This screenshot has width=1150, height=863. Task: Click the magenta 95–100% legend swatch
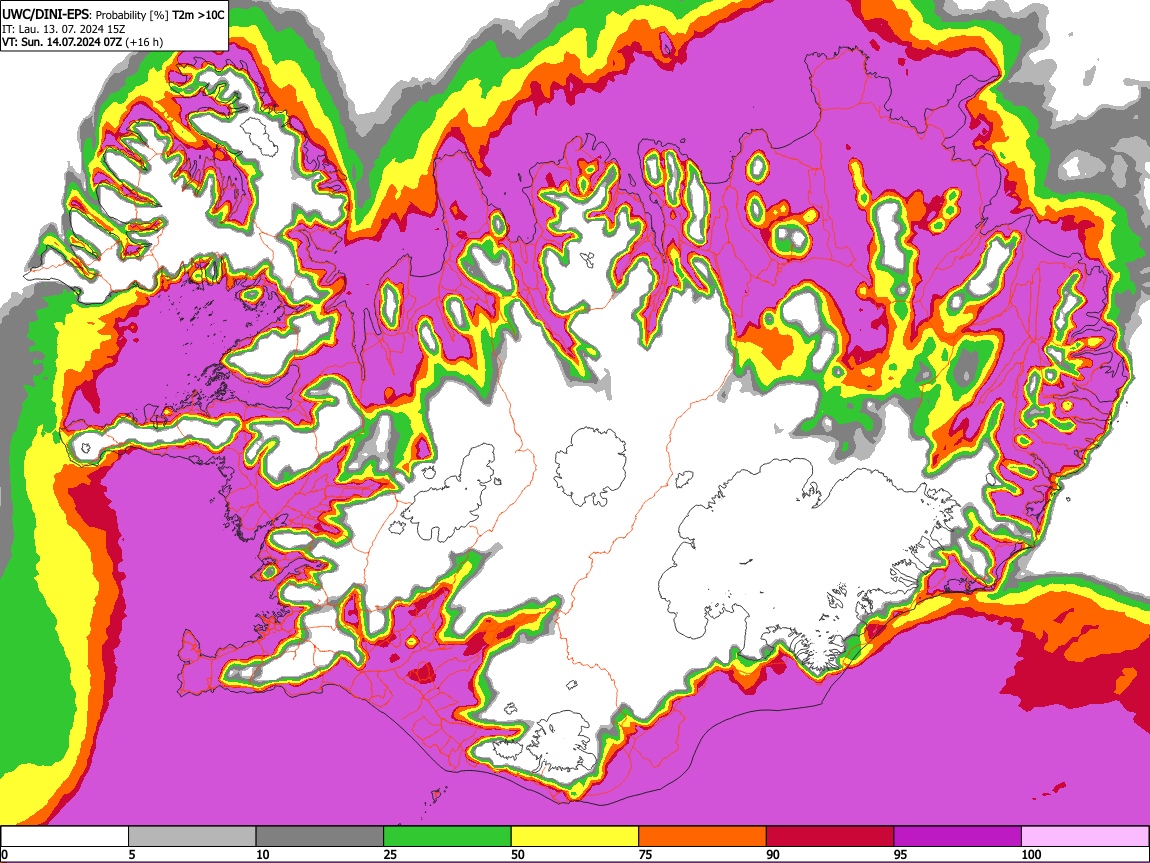pyautogui.click(x=958, y=837)
